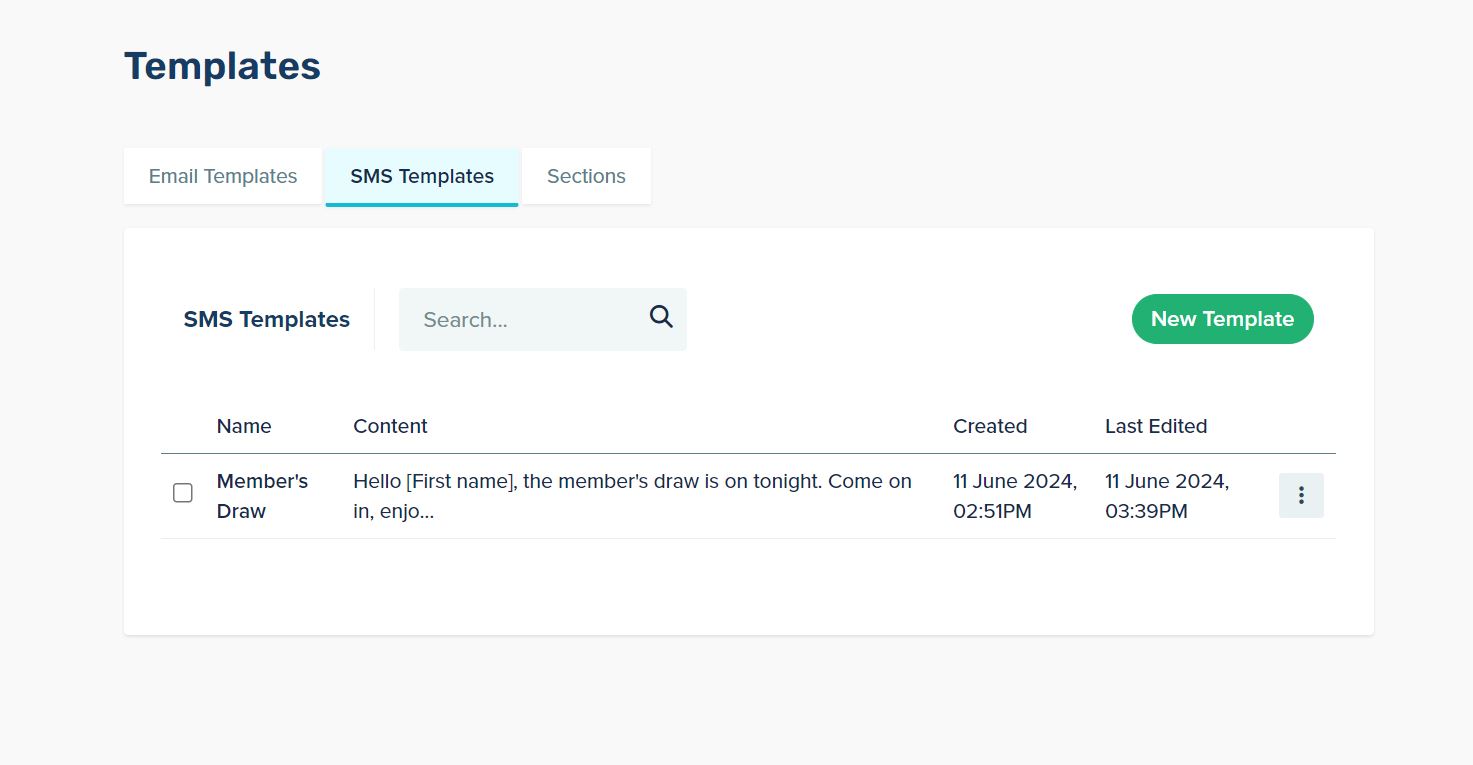Click the SMS Templates section title
Image resolution: width=1473 pixels, height=765 pixels.
pos(266,319)
